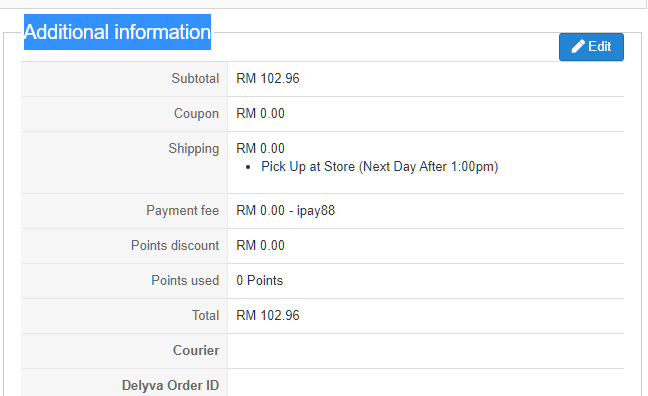Click the Points discount amount RM 0.00
This screenshot has height=396, width=648.
click(260, 246)
